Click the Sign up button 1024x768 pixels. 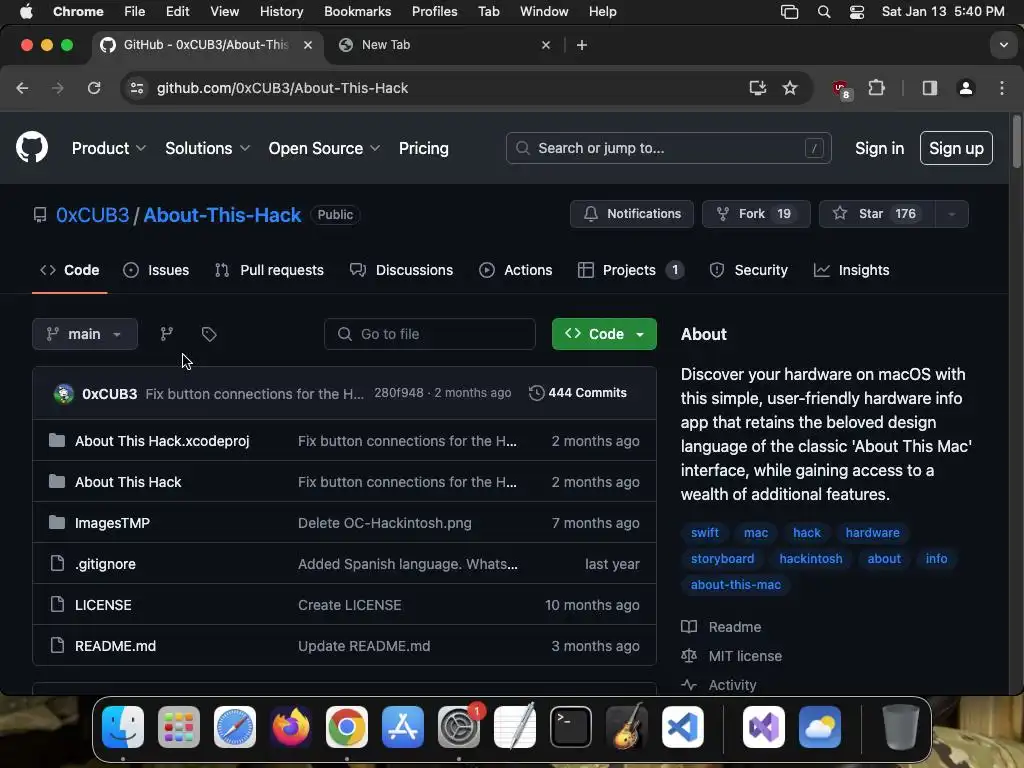click(956, 148)
